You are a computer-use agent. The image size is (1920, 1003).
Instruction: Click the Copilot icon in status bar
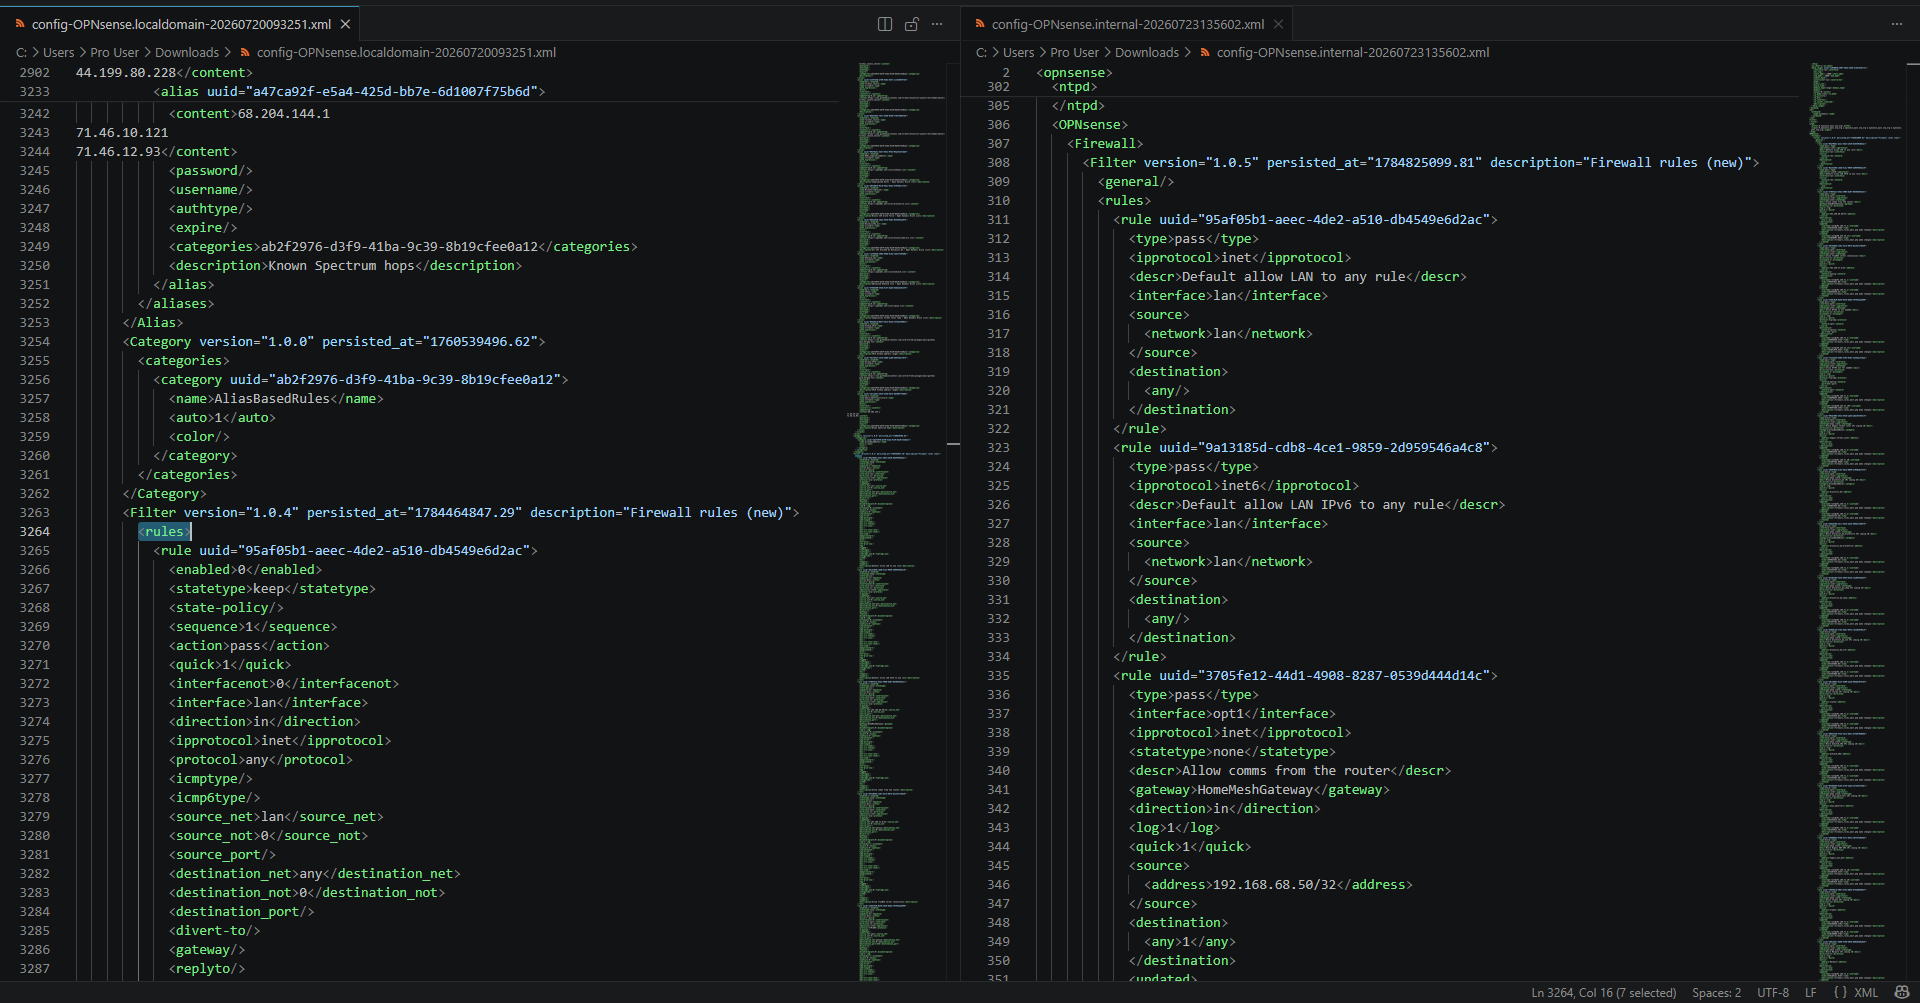(1903, 992)
